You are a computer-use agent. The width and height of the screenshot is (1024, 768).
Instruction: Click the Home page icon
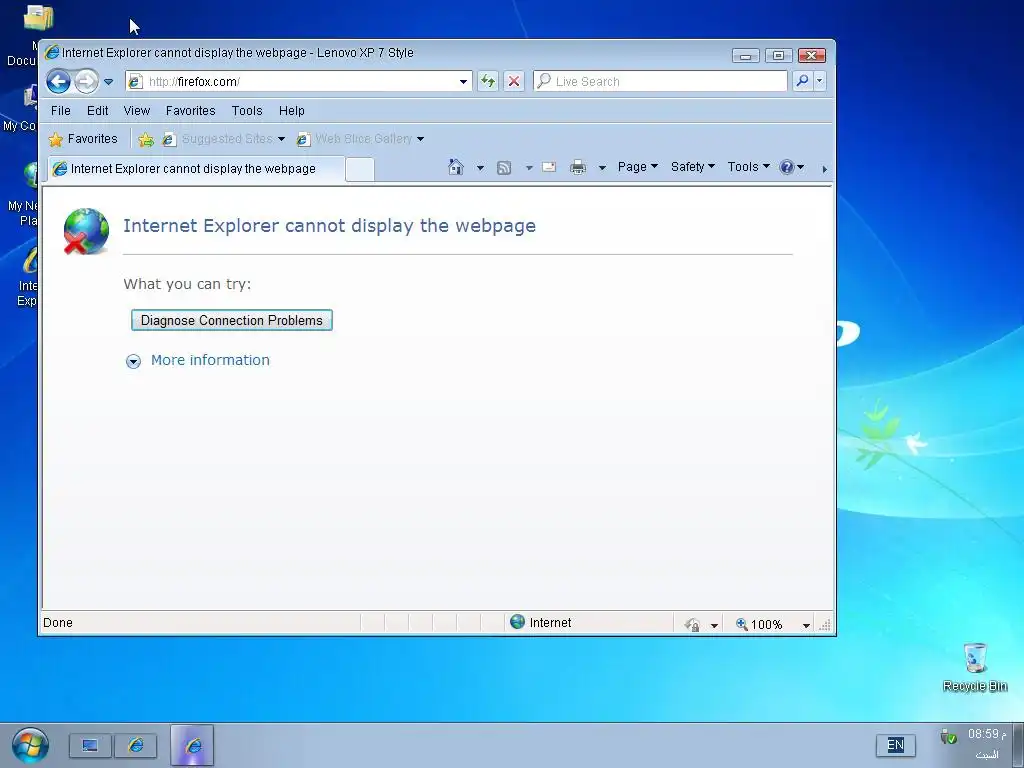tap(456, 167)
